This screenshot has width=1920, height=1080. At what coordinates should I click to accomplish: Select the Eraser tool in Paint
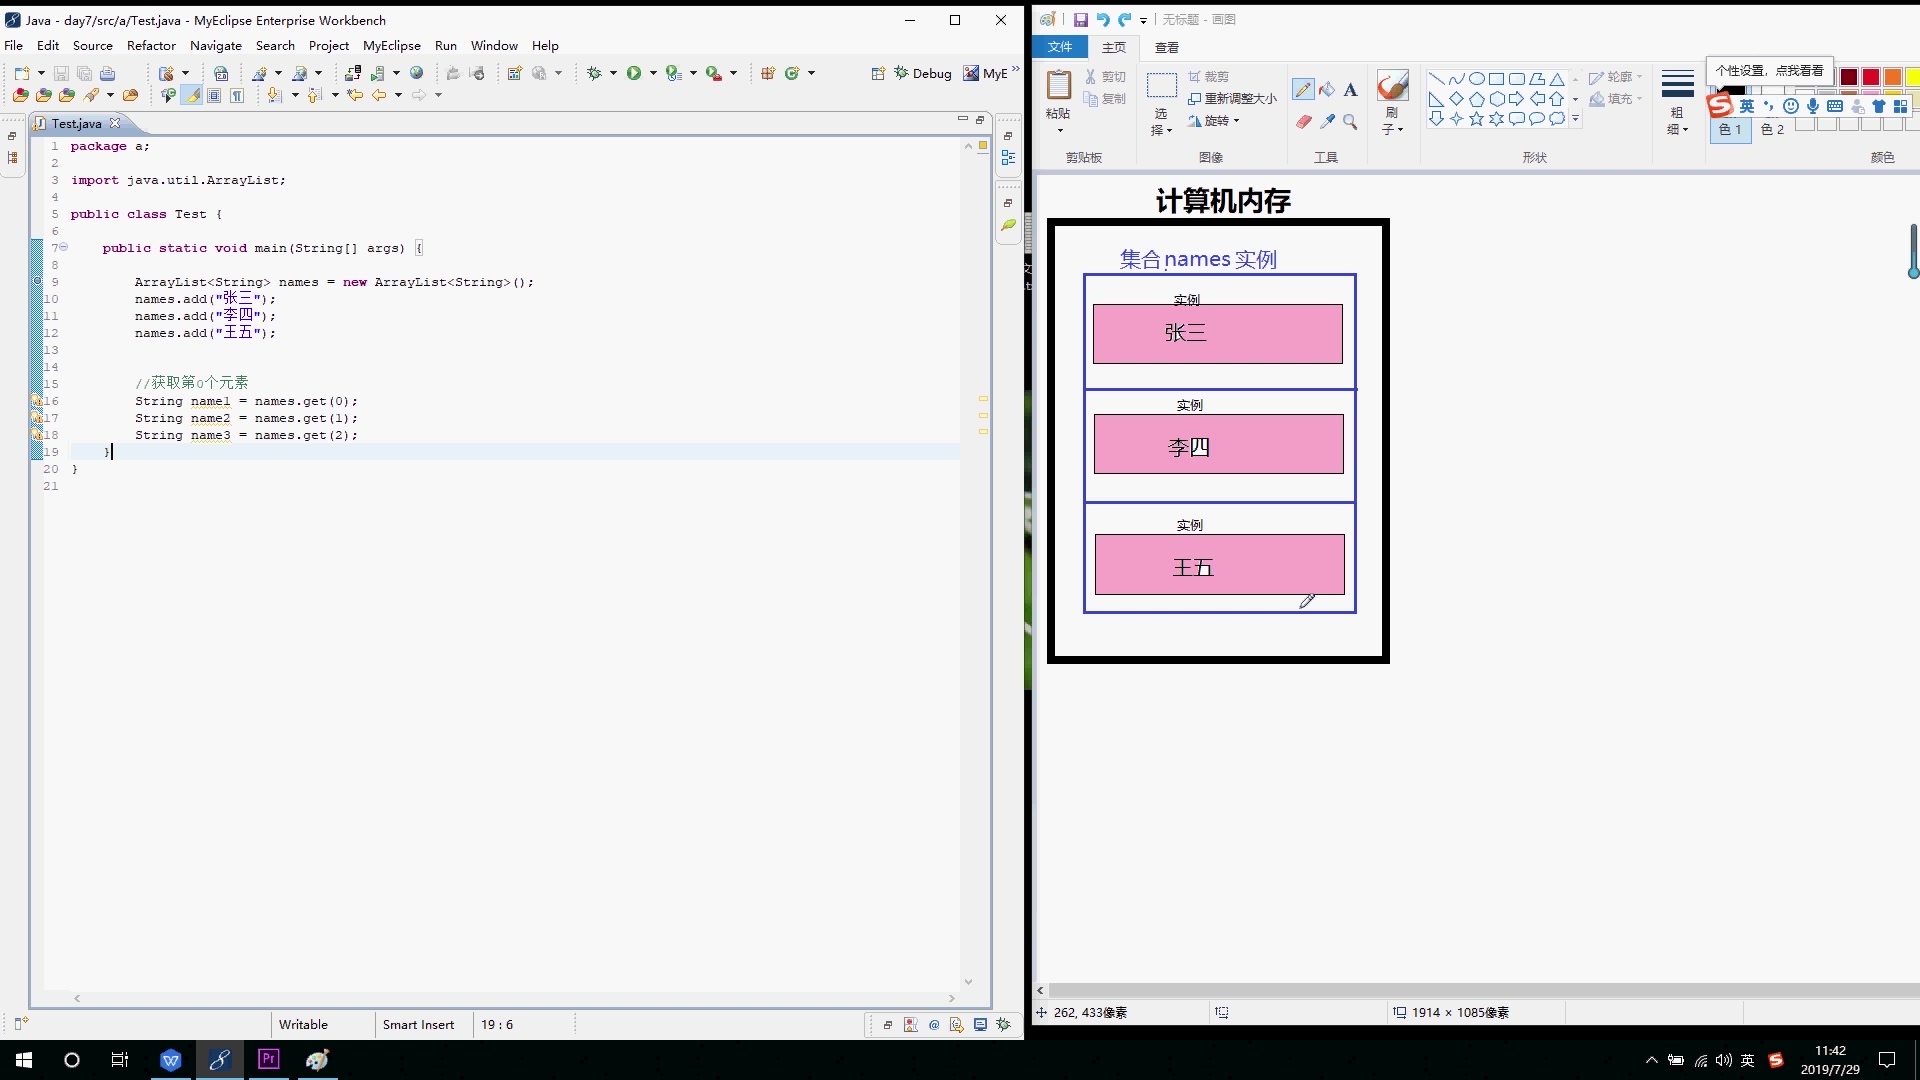coord(1303,121)
